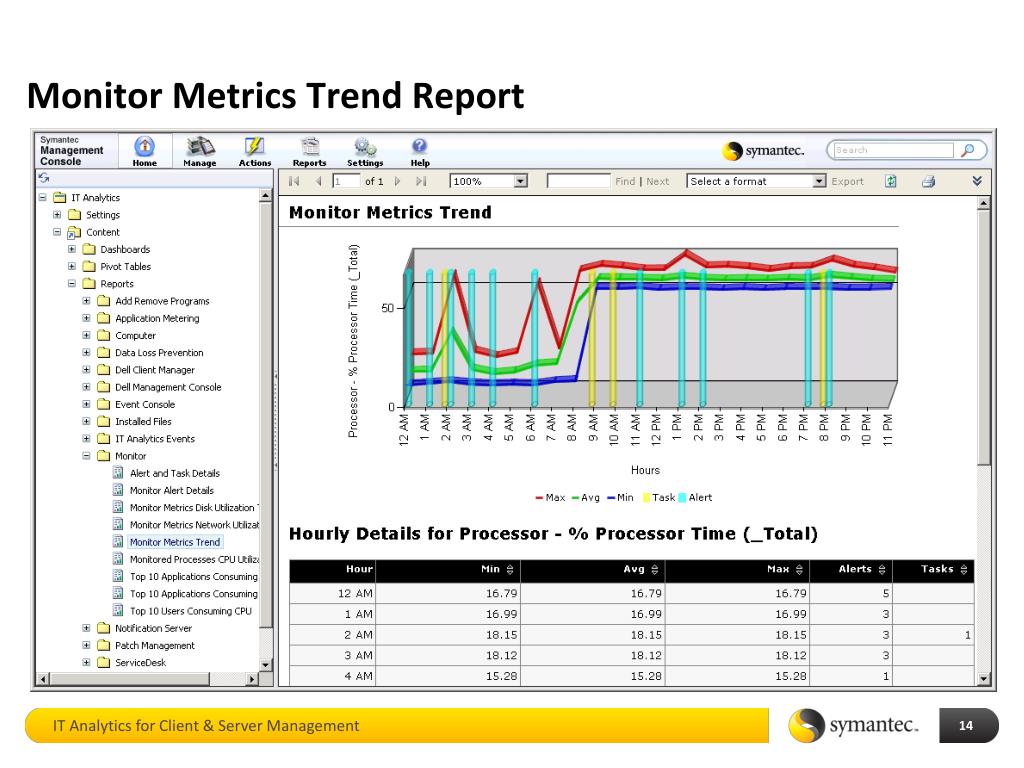
Task: Sort table by Alerts column arrows
Action: pos(882,570)
